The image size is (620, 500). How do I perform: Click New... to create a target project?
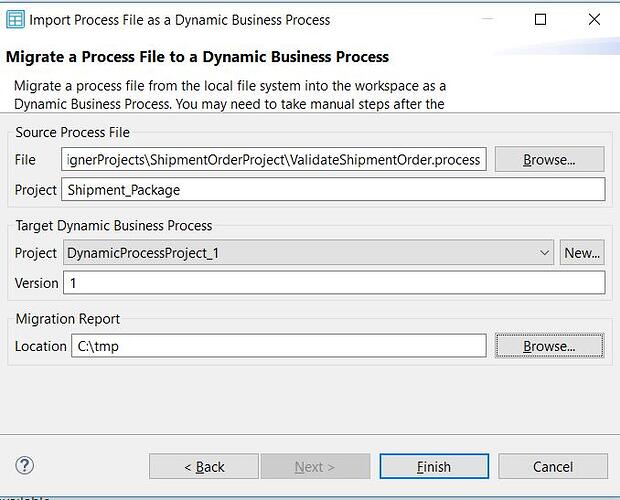click(x=582, y=253)
